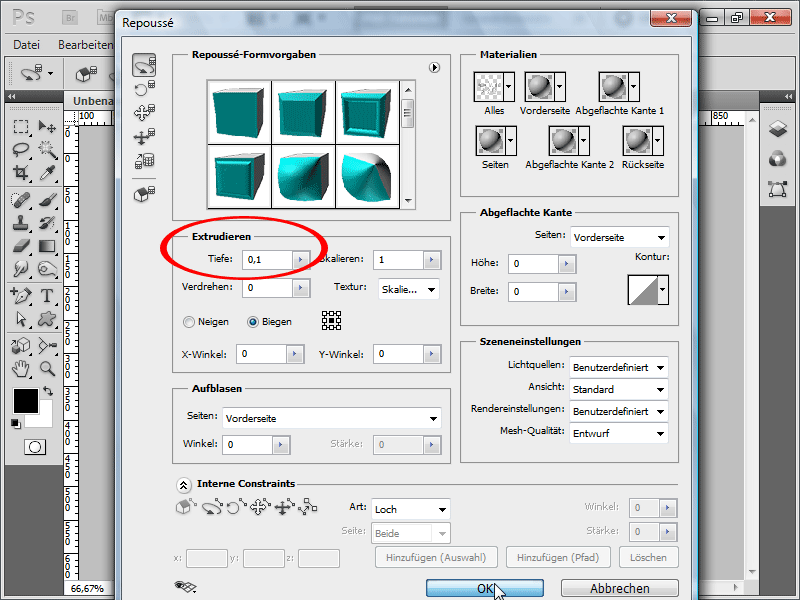The height and width of the screenshot is (600, 800).
Task: Select the 3D Object Rotate tool in toolbox
Action: (20, 345)
